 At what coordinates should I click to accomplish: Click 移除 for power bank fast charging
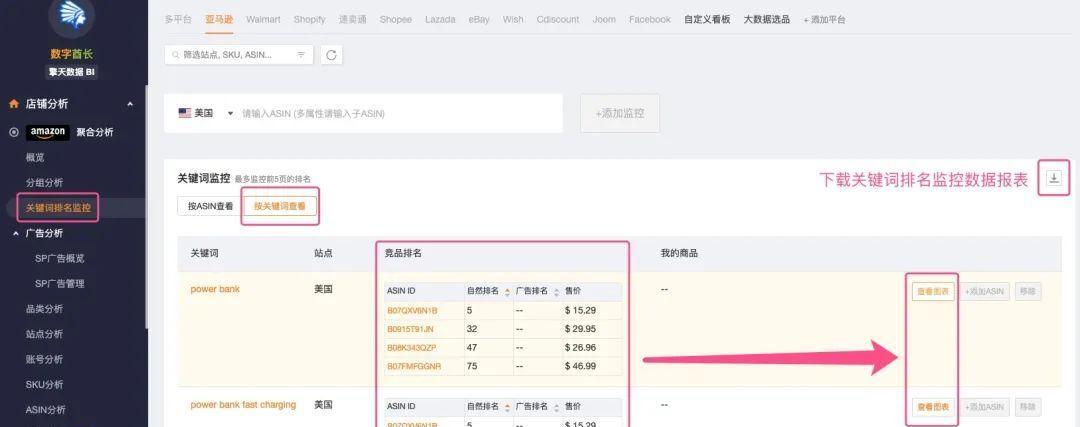1028,407
